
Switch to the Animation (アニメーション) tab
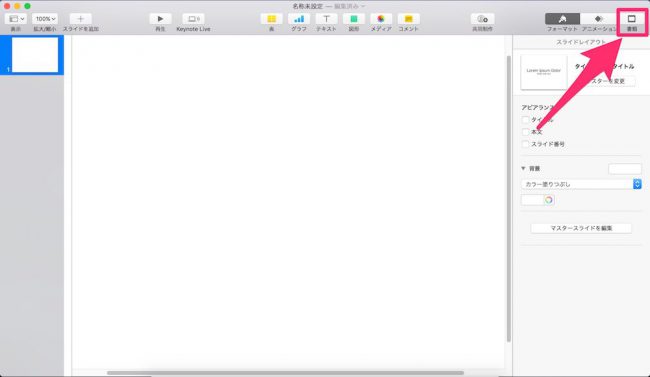598,19
